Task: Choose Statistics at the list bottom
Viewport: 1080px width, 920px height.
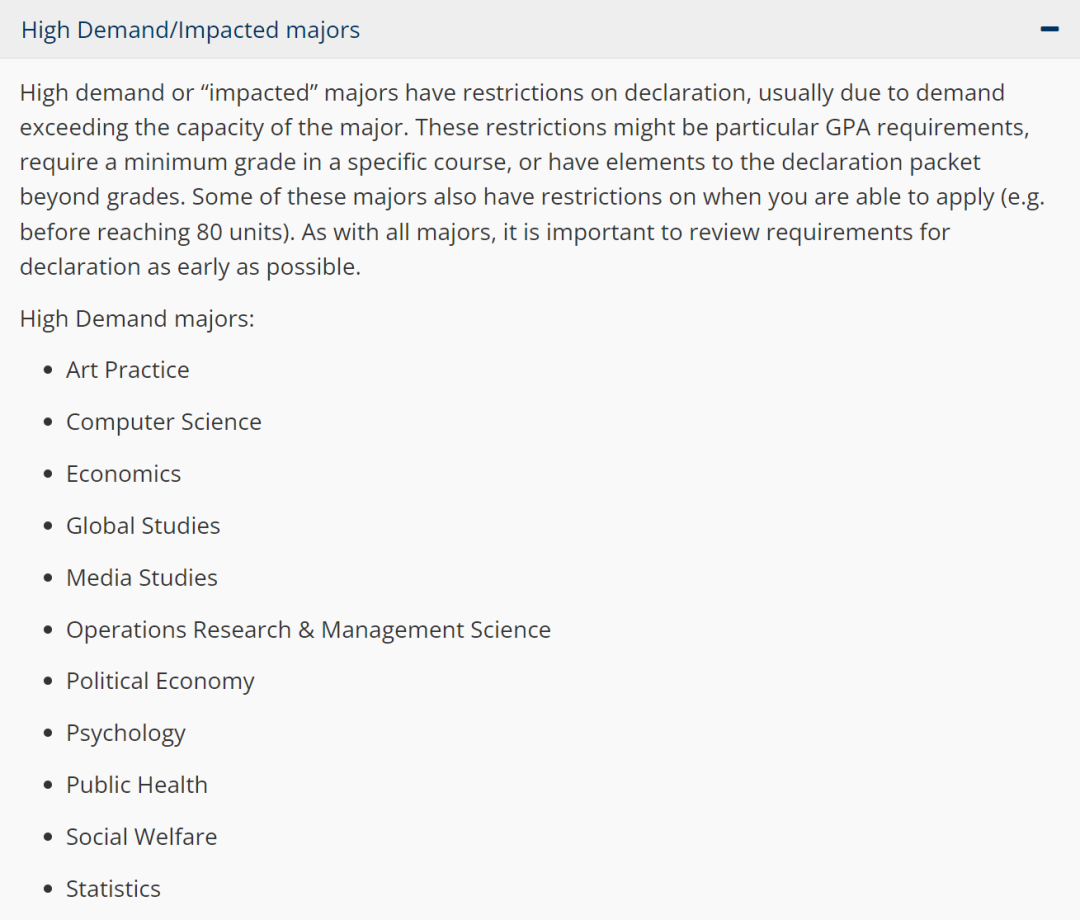Action: [x=113, y=889]
